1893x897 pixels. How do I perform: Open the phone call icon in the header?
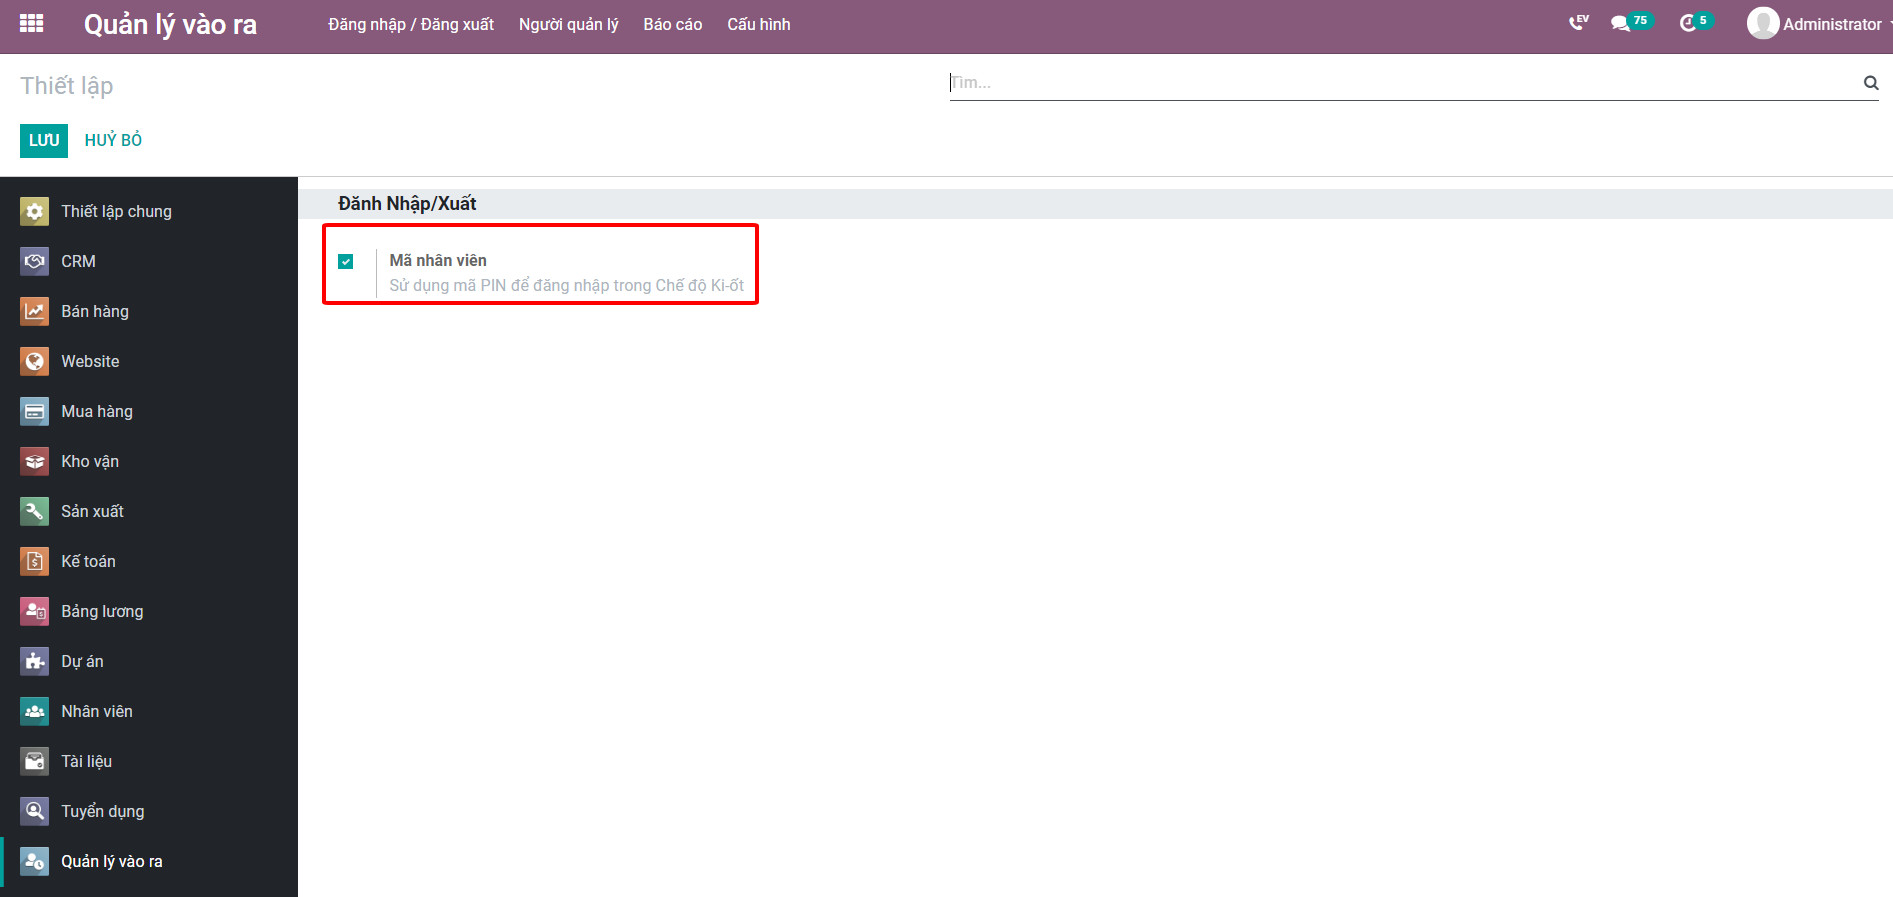[x=1578, y=23]
